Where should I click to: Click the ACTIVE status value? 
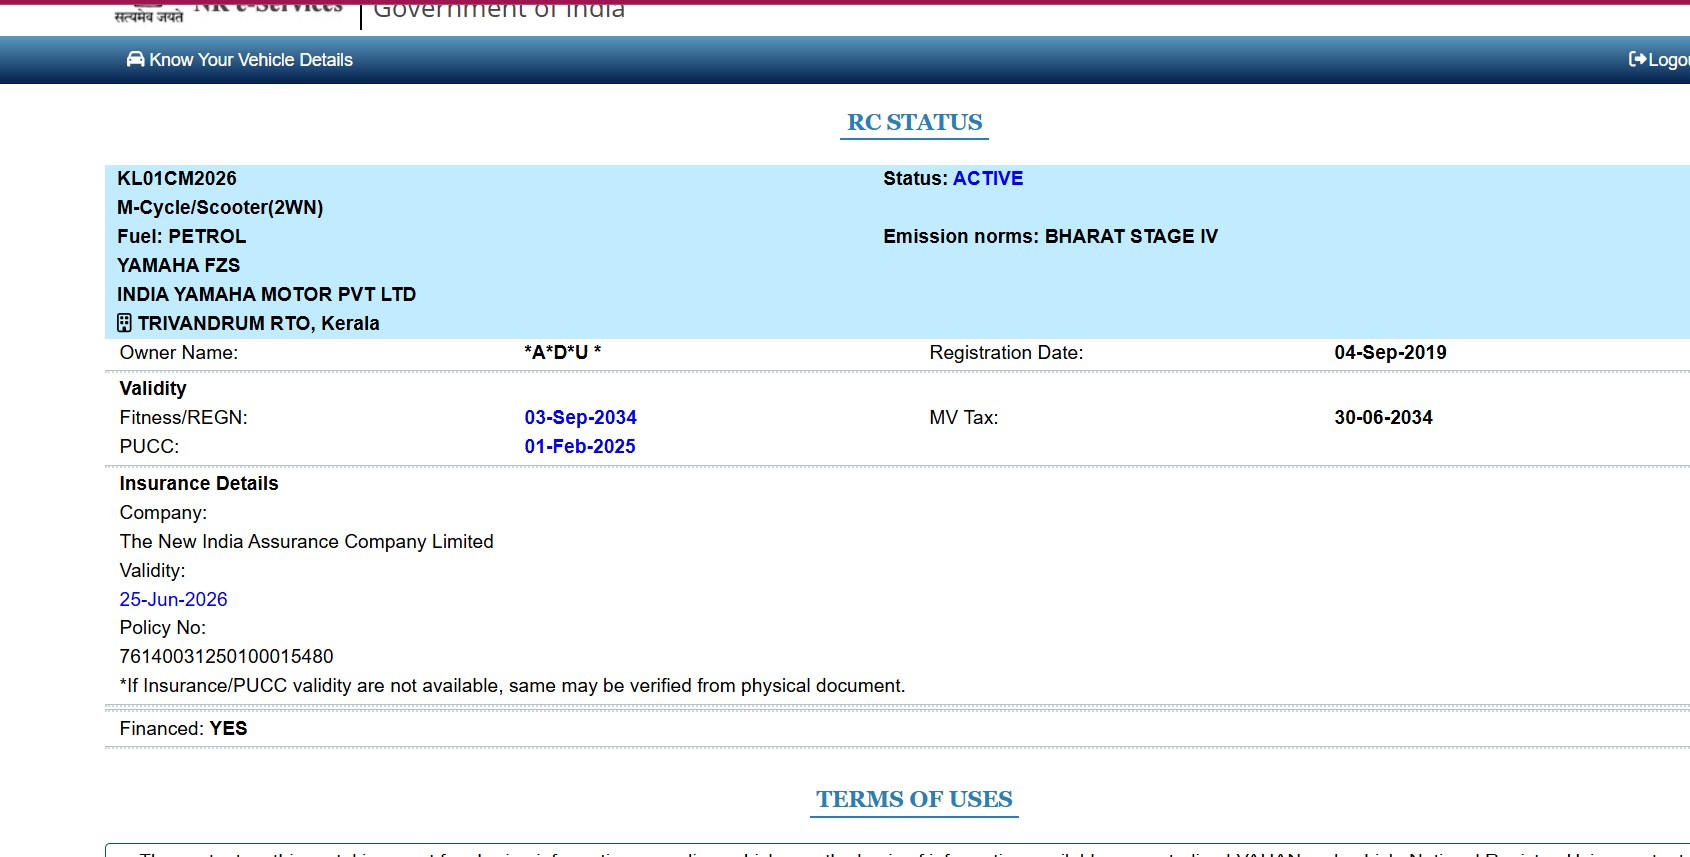(x=988, y=178)
